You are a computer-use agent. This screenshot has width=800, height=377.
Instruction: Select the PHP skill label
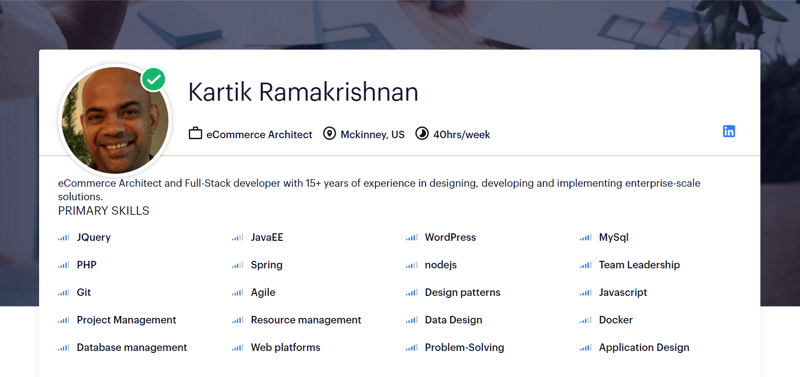point(87,265)
